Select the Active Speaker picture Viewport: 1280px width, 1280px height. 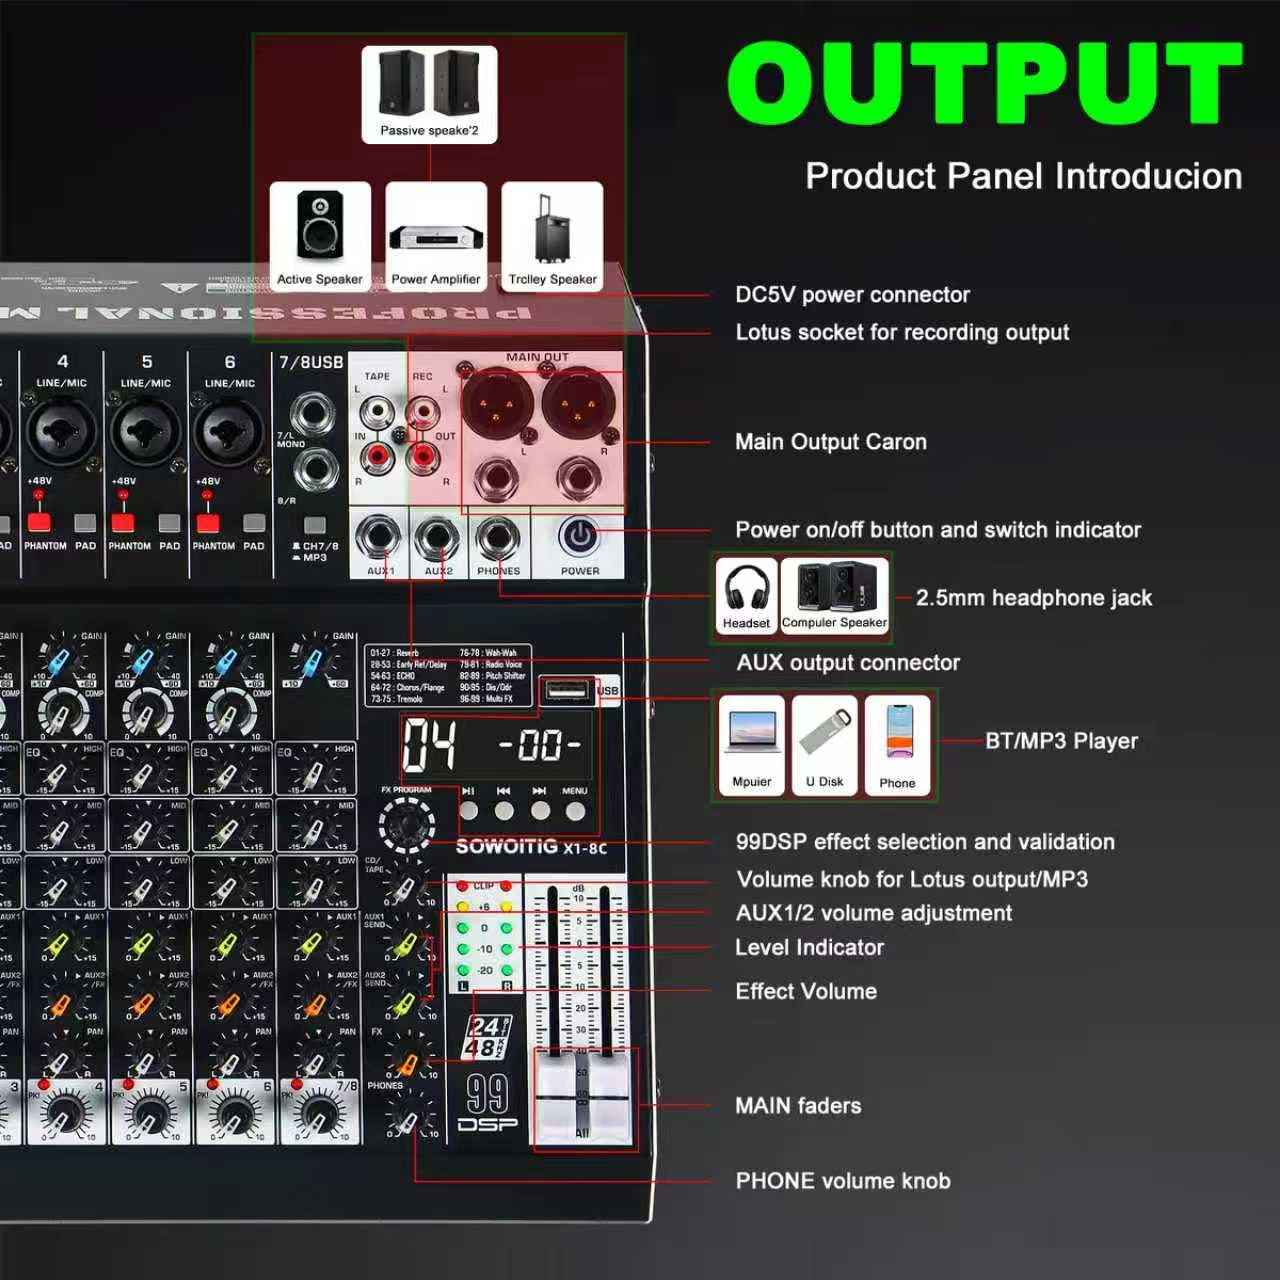click(x=320, y=237)
